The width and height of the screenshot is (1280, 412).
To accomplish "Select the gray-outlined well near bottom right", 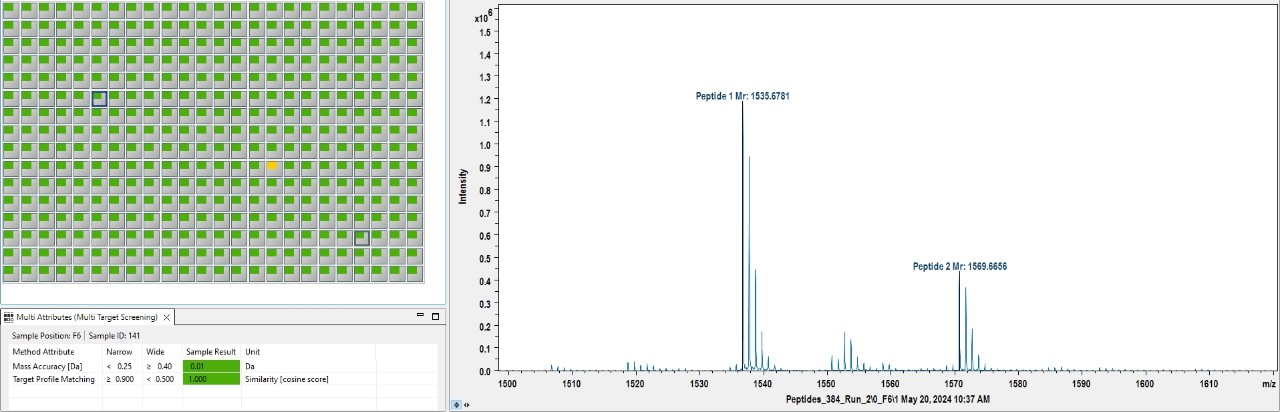I will click(362, 238).
